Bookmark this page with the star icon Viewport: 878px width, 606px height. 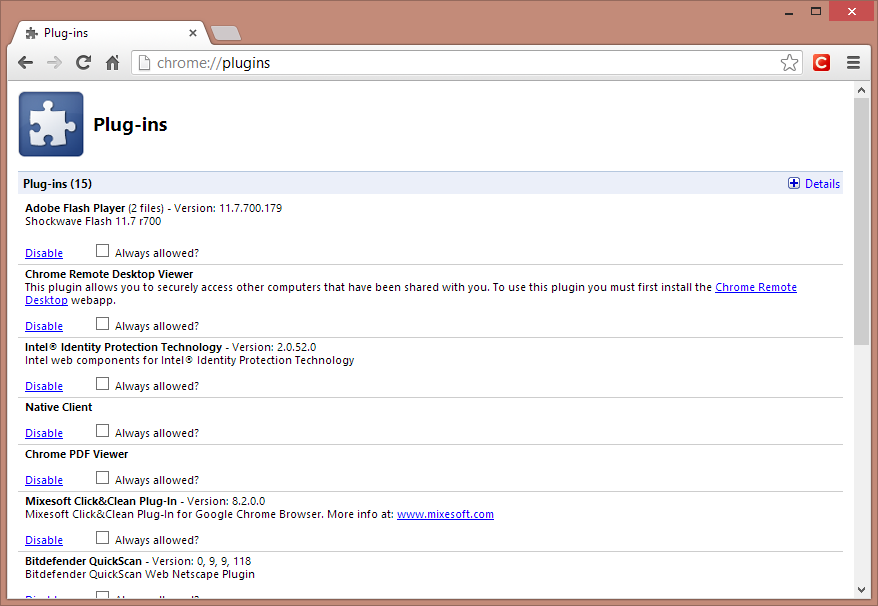pyautogui.click(x=789, y=63)
